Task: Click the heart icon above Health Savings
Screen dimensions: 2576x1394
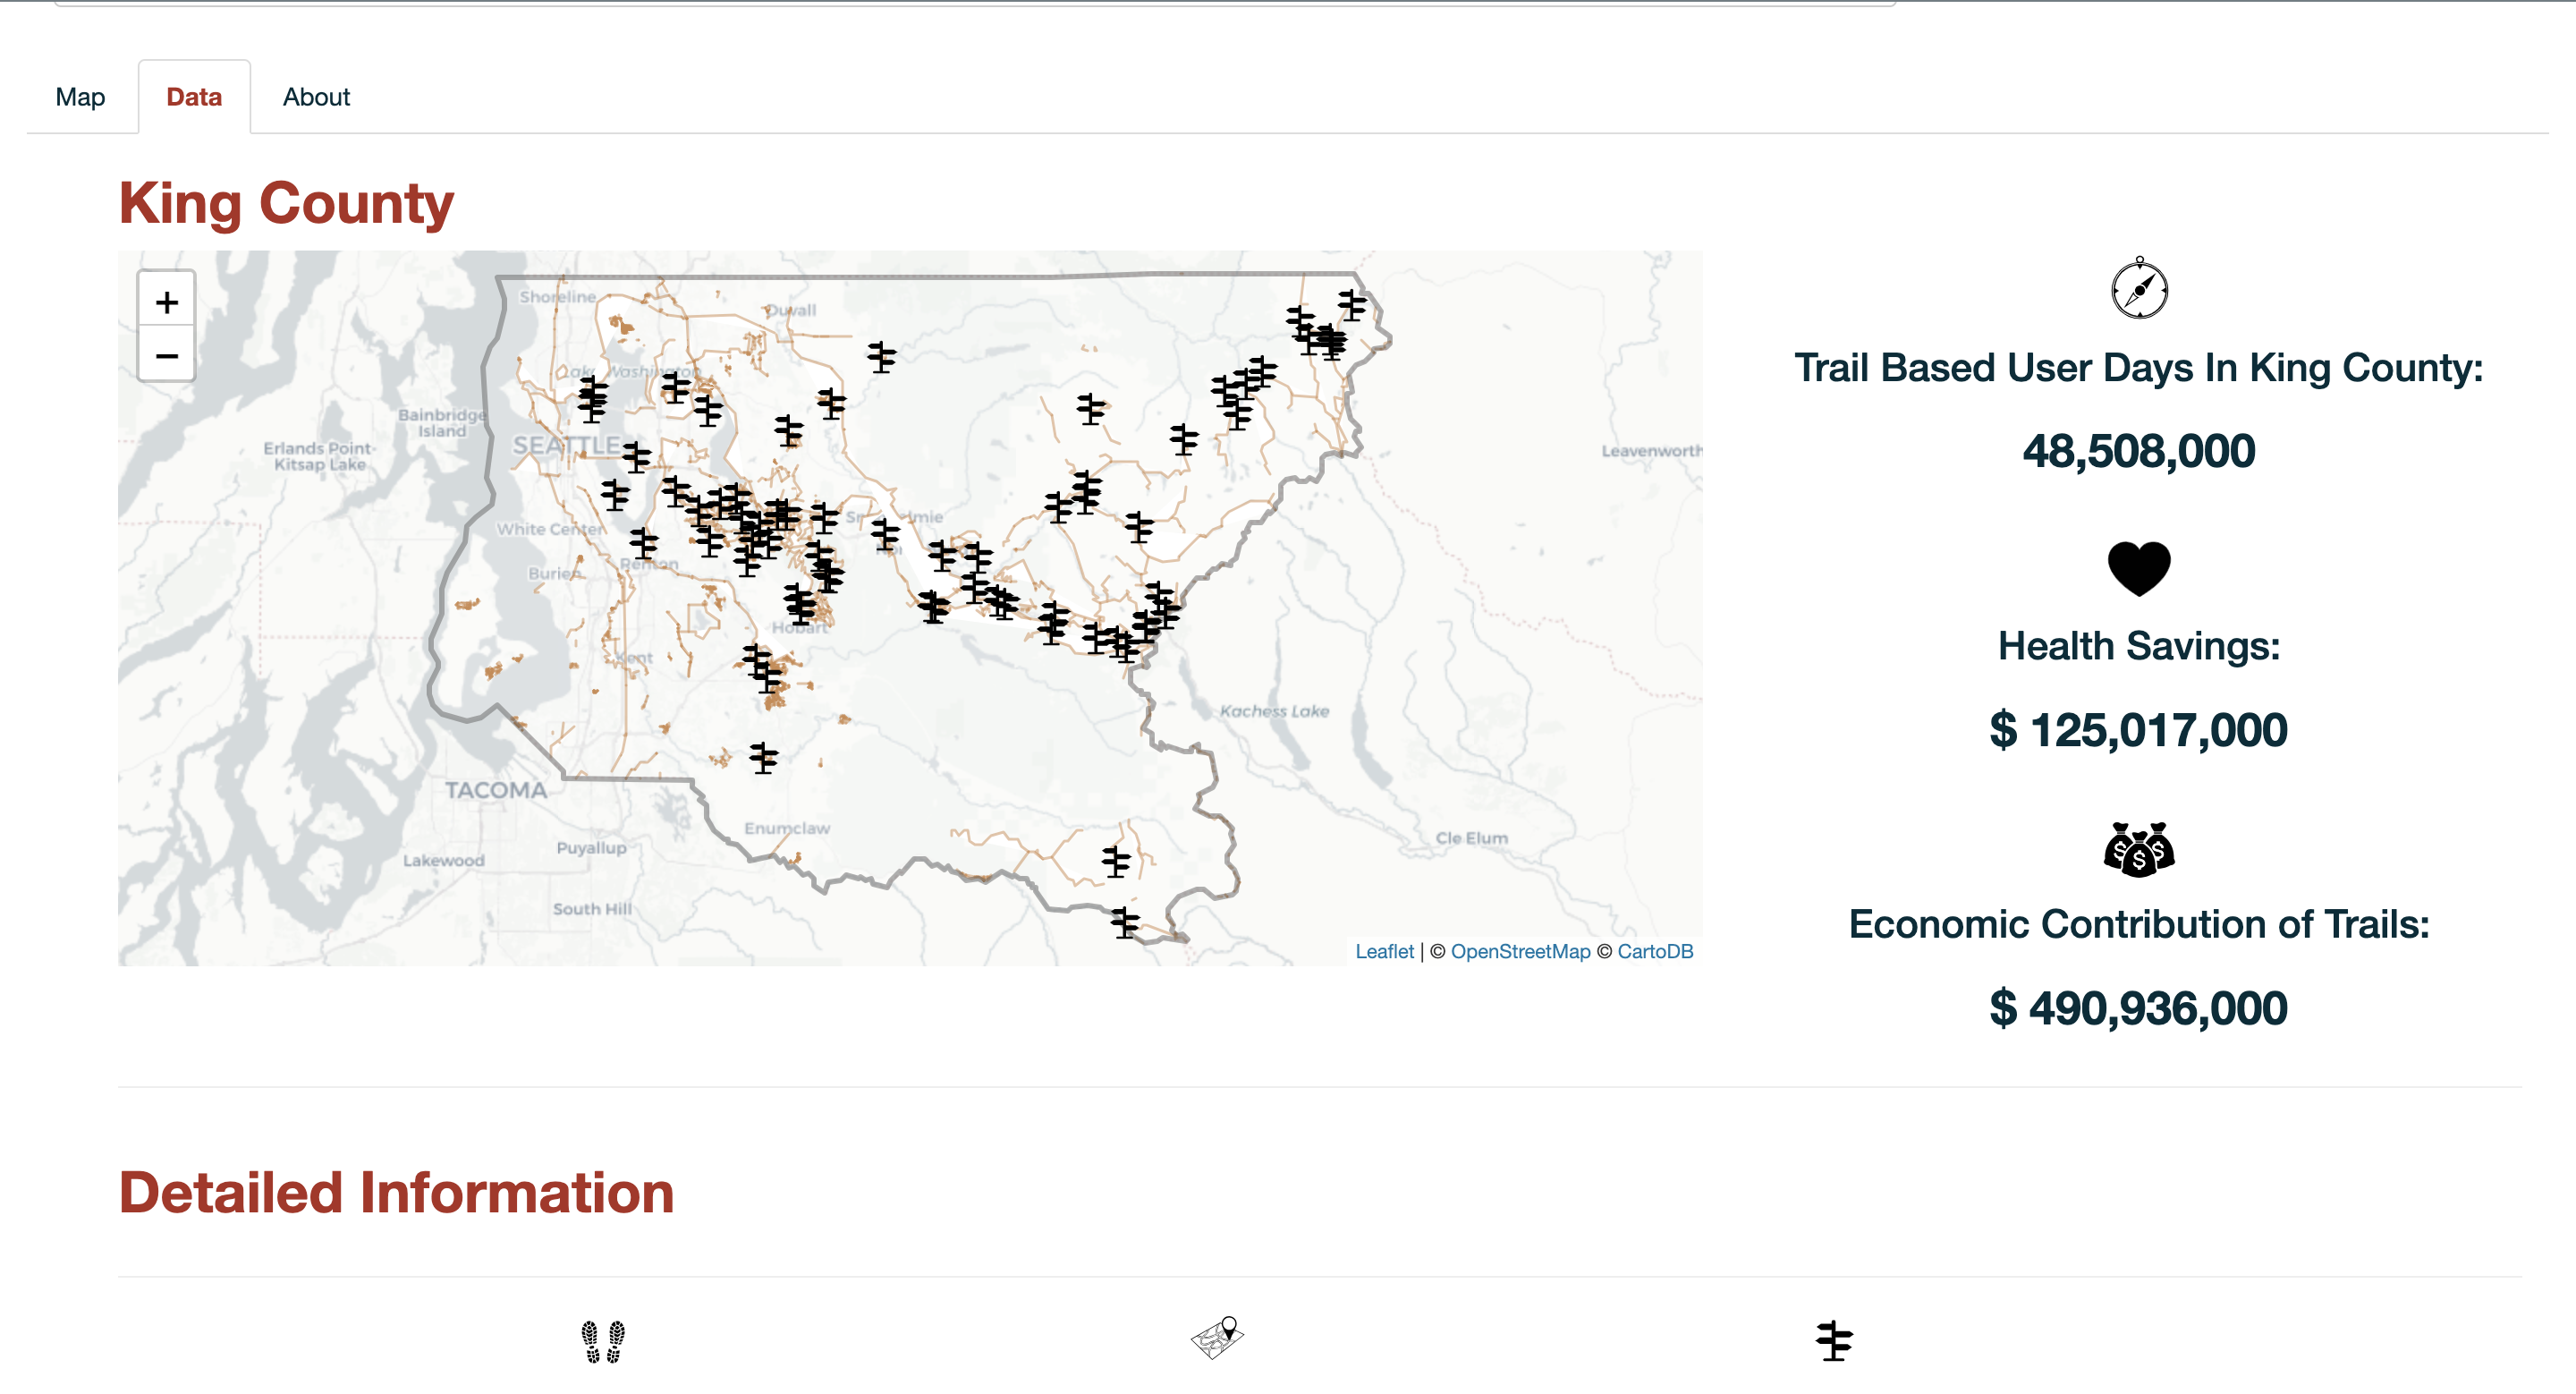Action: pos(2138,566)
